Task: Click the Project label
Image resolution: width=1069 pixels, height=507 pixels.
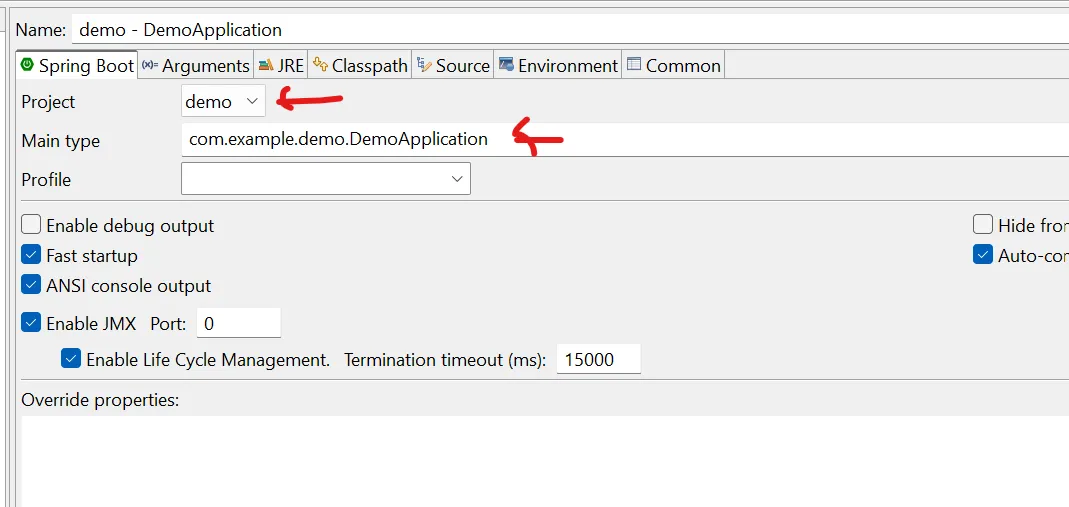Action: (x=48, y=102)
